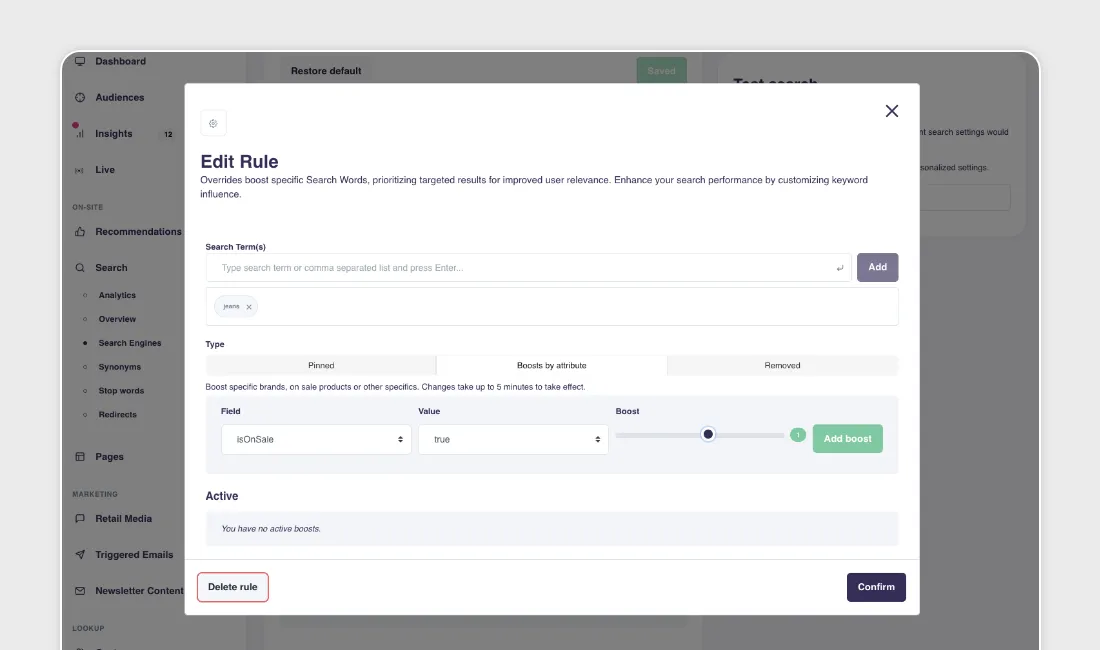Click Delete rule at the dialog bottom
Image resolution: width=1100 pixels, height=650 pixels.
click(x=232, y=587)
